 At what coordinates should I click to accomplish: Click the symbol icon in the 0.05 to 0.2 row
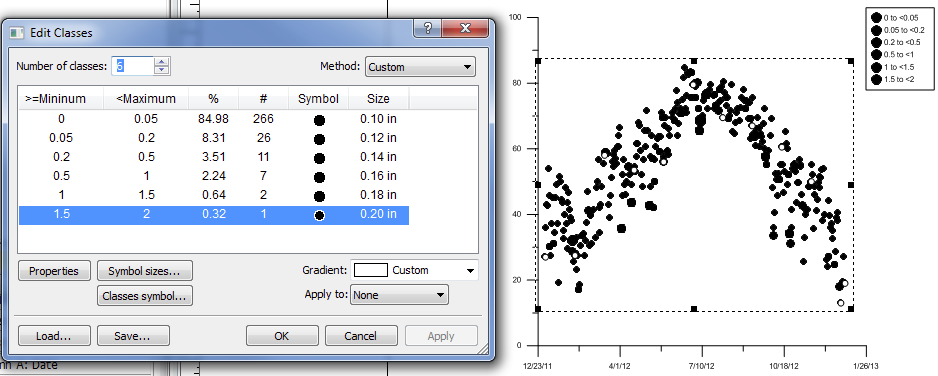[x=319, y=139]
